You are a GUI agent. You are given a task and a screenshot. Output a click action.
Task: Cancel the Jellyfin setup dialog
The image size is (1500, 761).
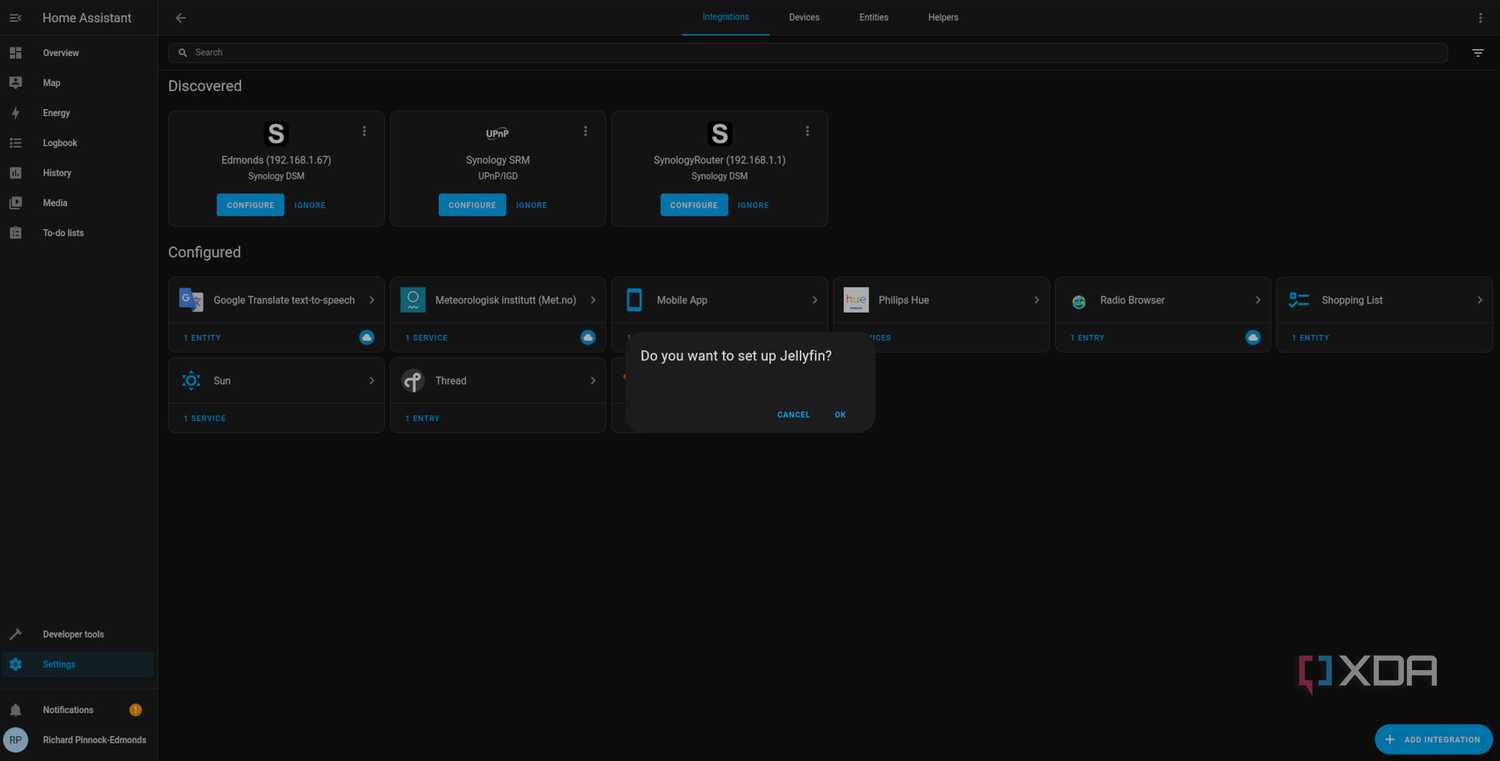click(x=793, y=415)
